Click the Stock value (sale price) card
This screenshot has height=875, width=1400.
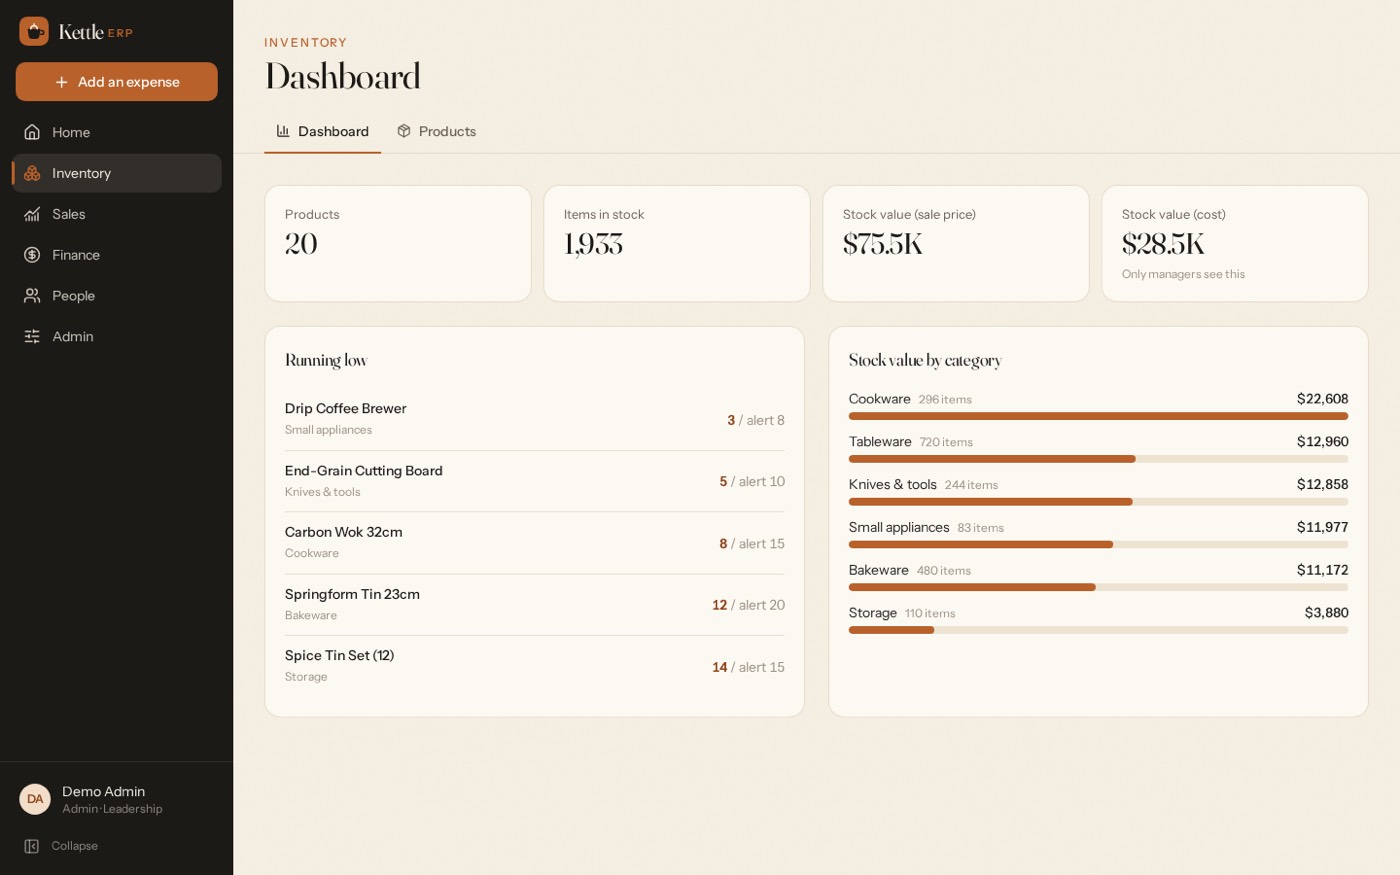(956, 243)
